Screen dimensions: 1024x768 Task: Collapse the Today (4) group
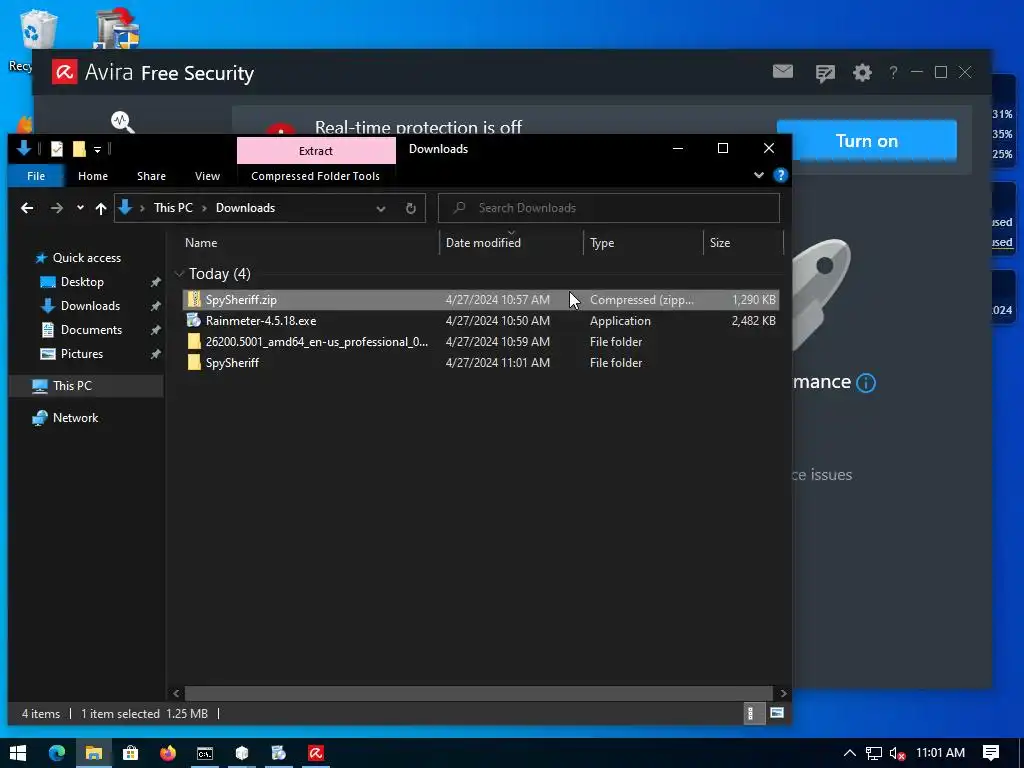pos(179,274)
